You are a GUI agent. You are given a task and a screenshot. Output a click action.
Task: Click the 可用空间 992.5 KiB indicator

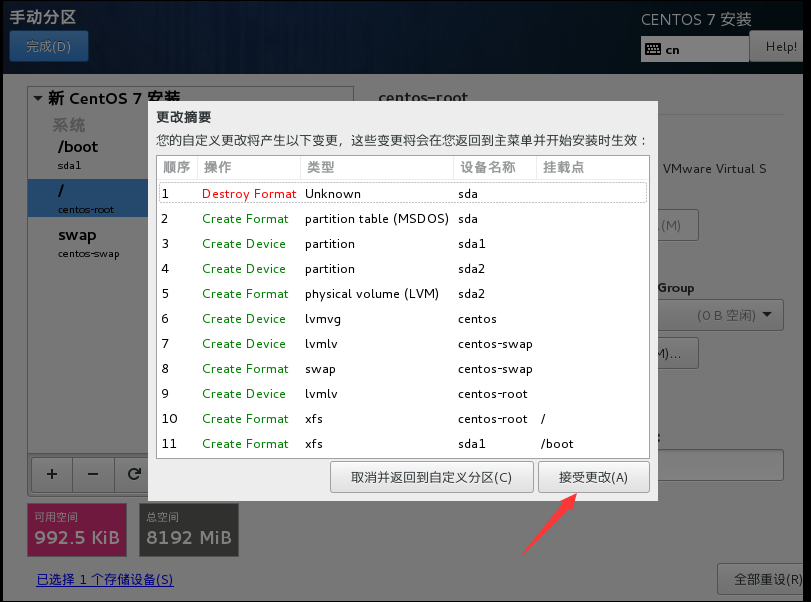coord(77,530)
